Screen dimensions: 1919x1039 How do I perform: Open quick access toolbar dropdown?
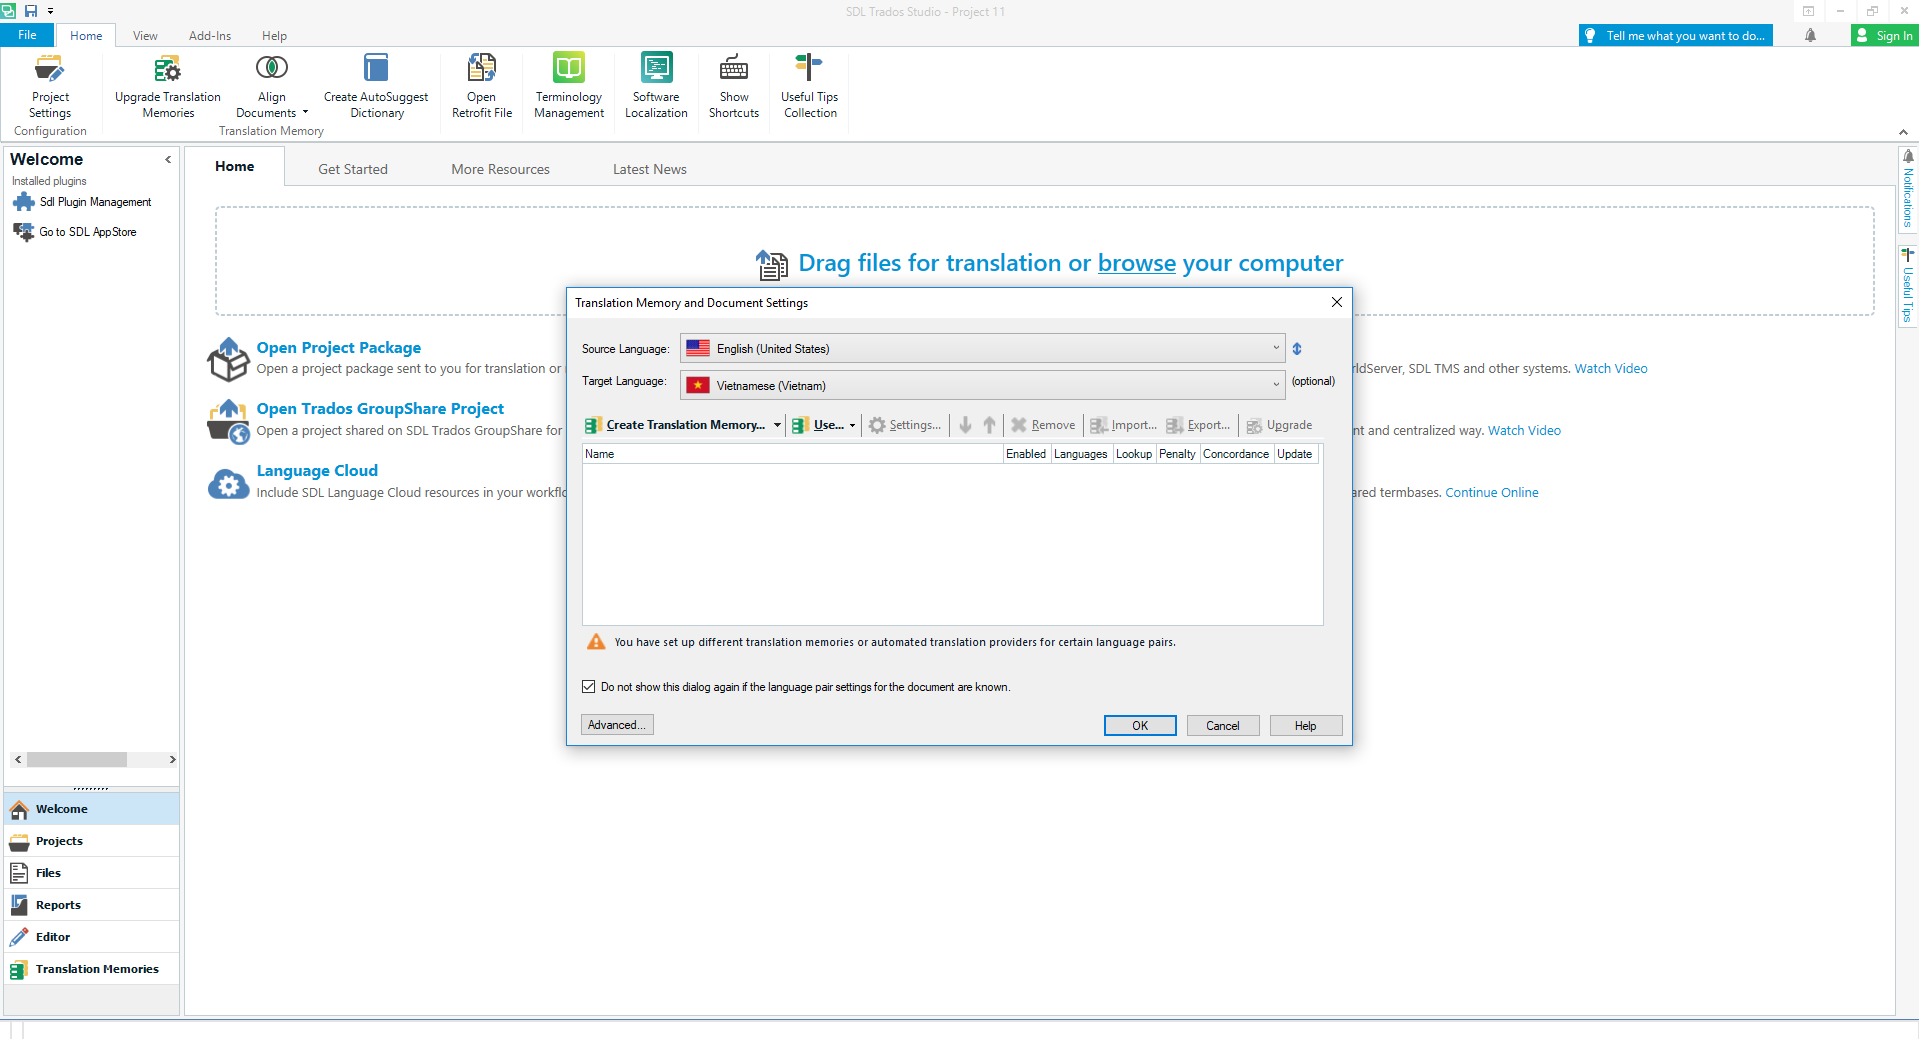(50, 11)
